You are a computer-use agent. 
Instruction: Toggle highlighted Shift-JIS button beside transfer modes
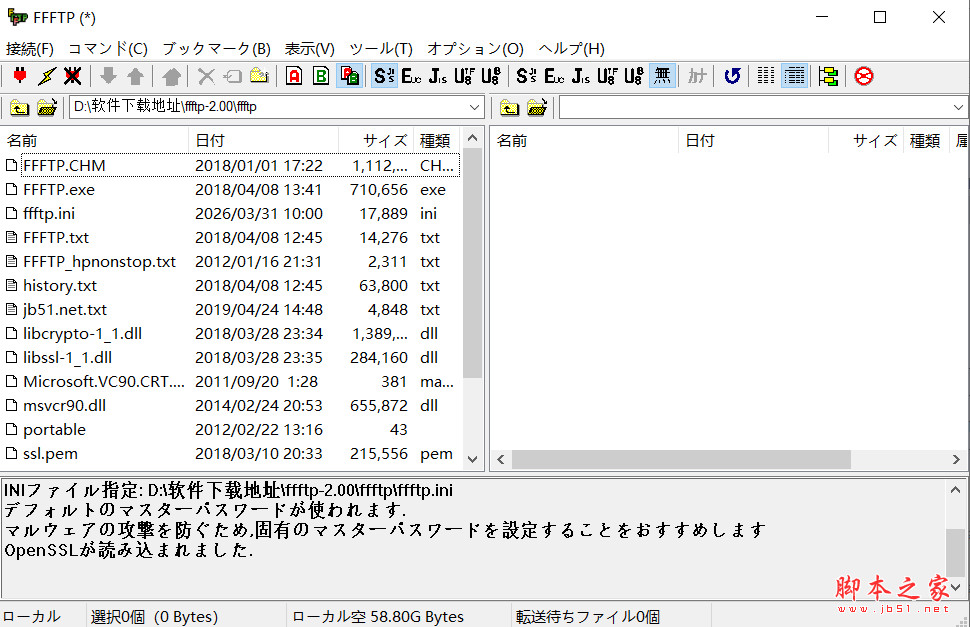[x=384, y=76]
